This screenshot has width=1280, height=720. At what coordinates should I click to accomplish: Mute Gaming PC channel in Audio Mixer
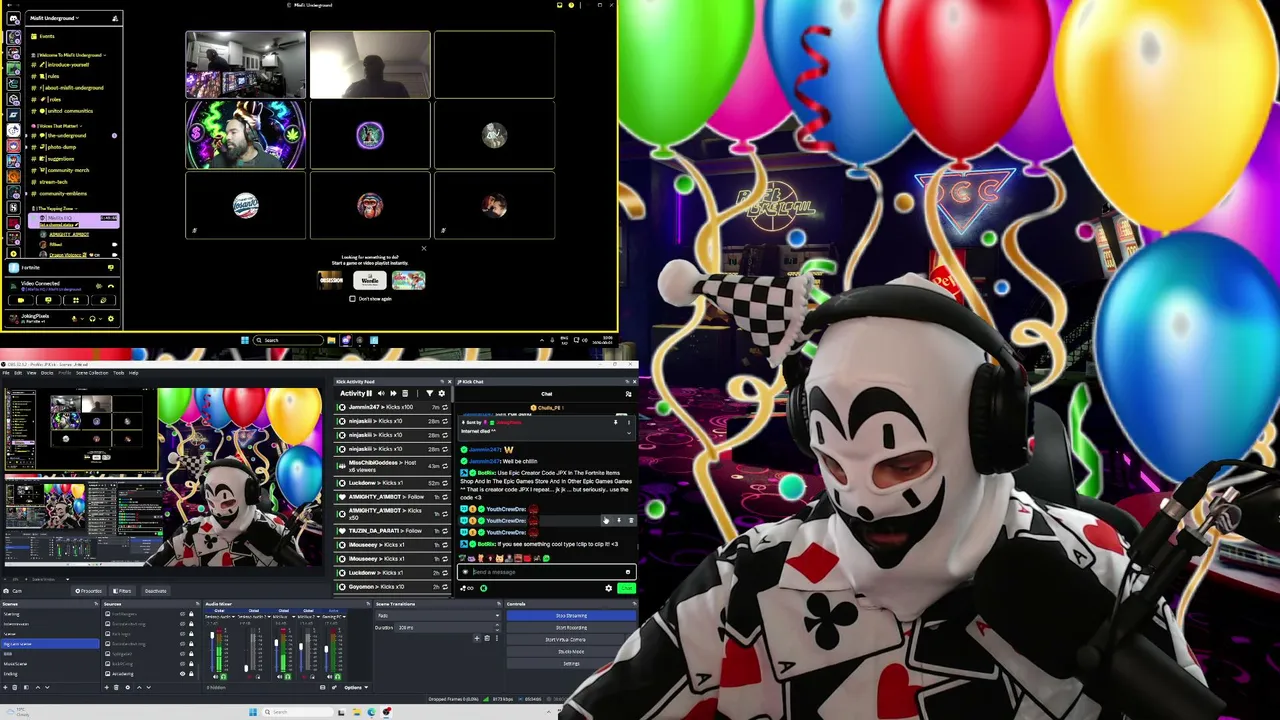click(330, 677)
